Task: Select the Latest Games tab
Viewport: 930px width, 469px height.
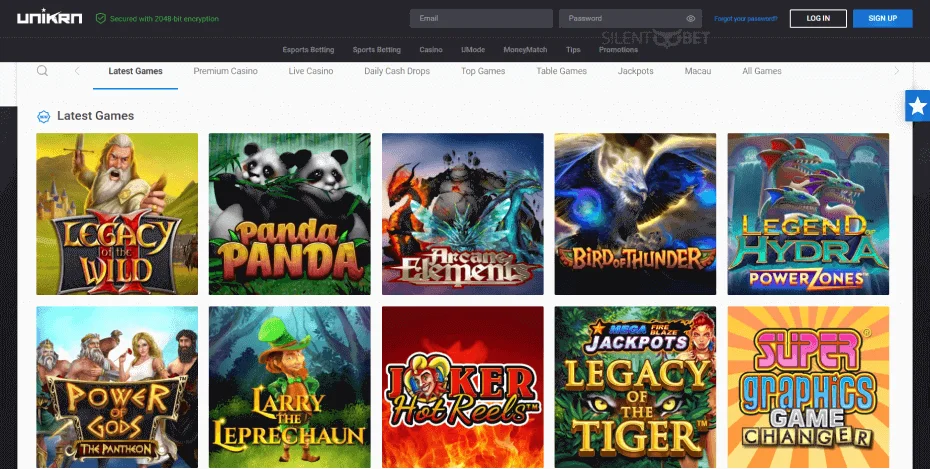Action: pyautogui.click(x=135, y=71)
